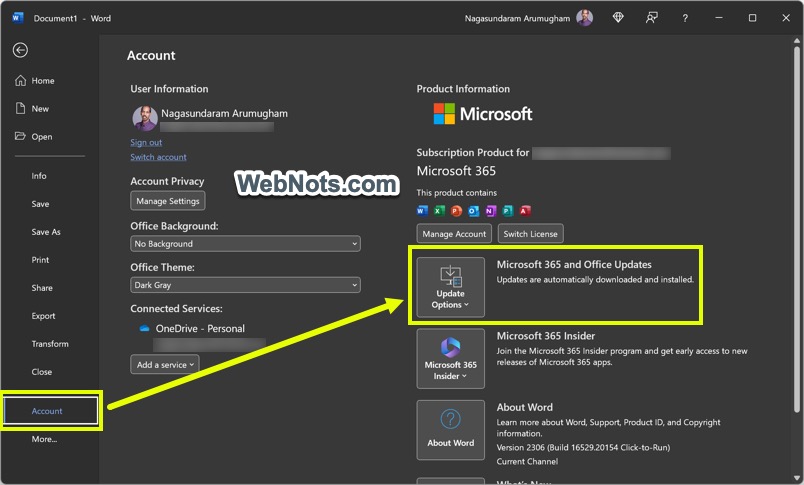Screen dimensions: 804x485
Task: Open the Office Background dropdown
Action: click(245, 244)
